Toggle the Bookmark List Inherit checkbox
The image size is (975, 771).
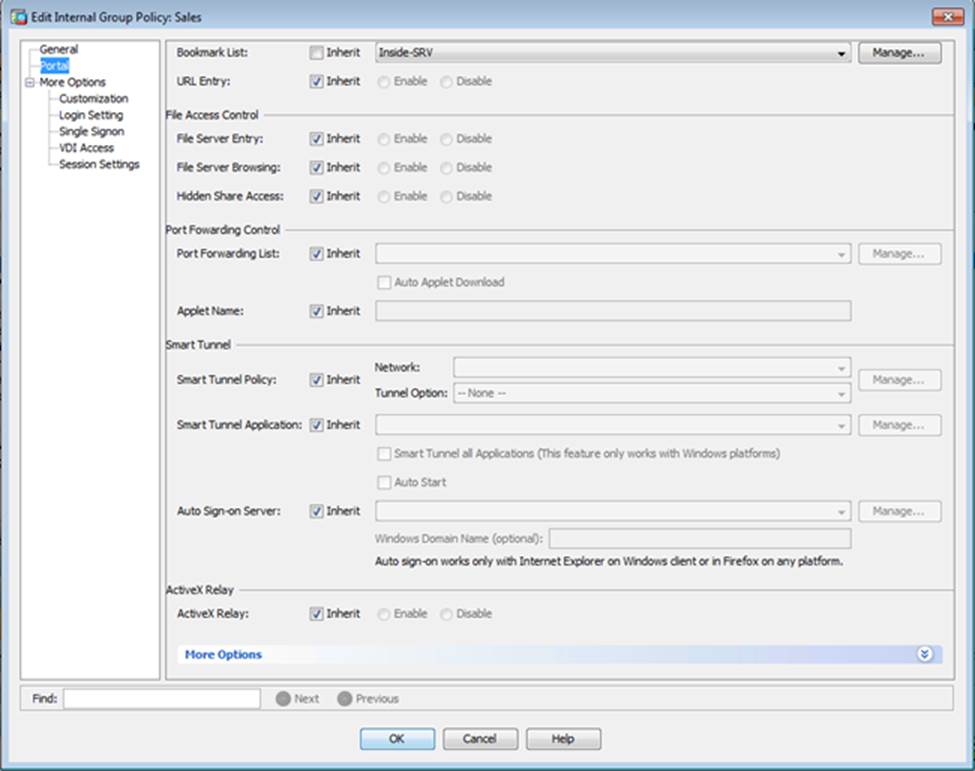(317, 53)
